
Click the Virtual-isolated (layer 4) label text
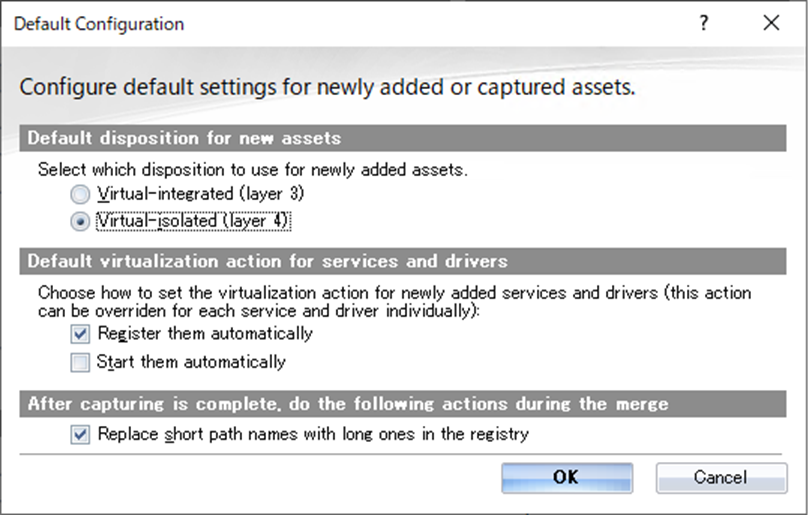tap(193, 221)
